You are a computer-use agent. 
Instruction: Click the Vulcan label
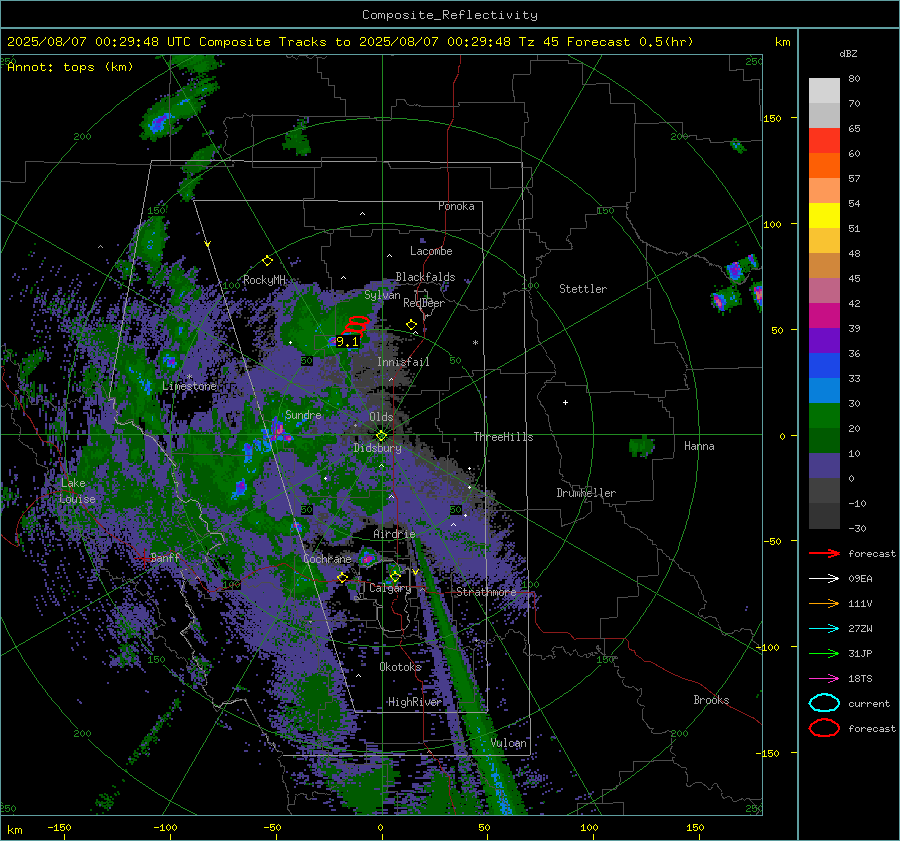[508, 743]
